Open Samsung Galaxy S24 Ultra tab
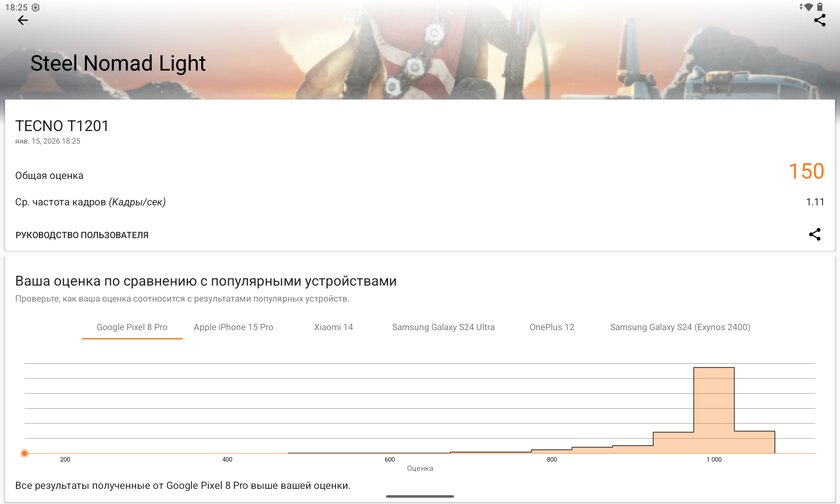The height and width of the screenshot is (504, 840). 443,327
